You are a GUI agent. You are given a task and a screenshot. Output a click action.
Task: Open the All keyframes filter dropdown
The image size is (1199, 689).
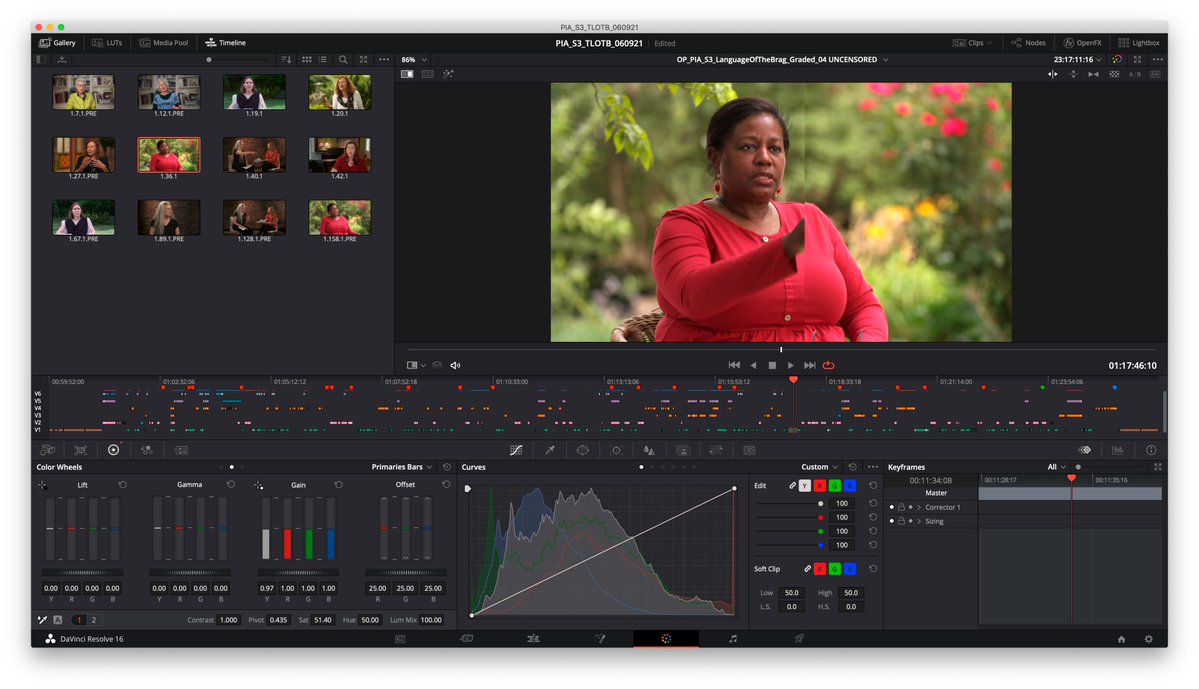click(1056, 466)
